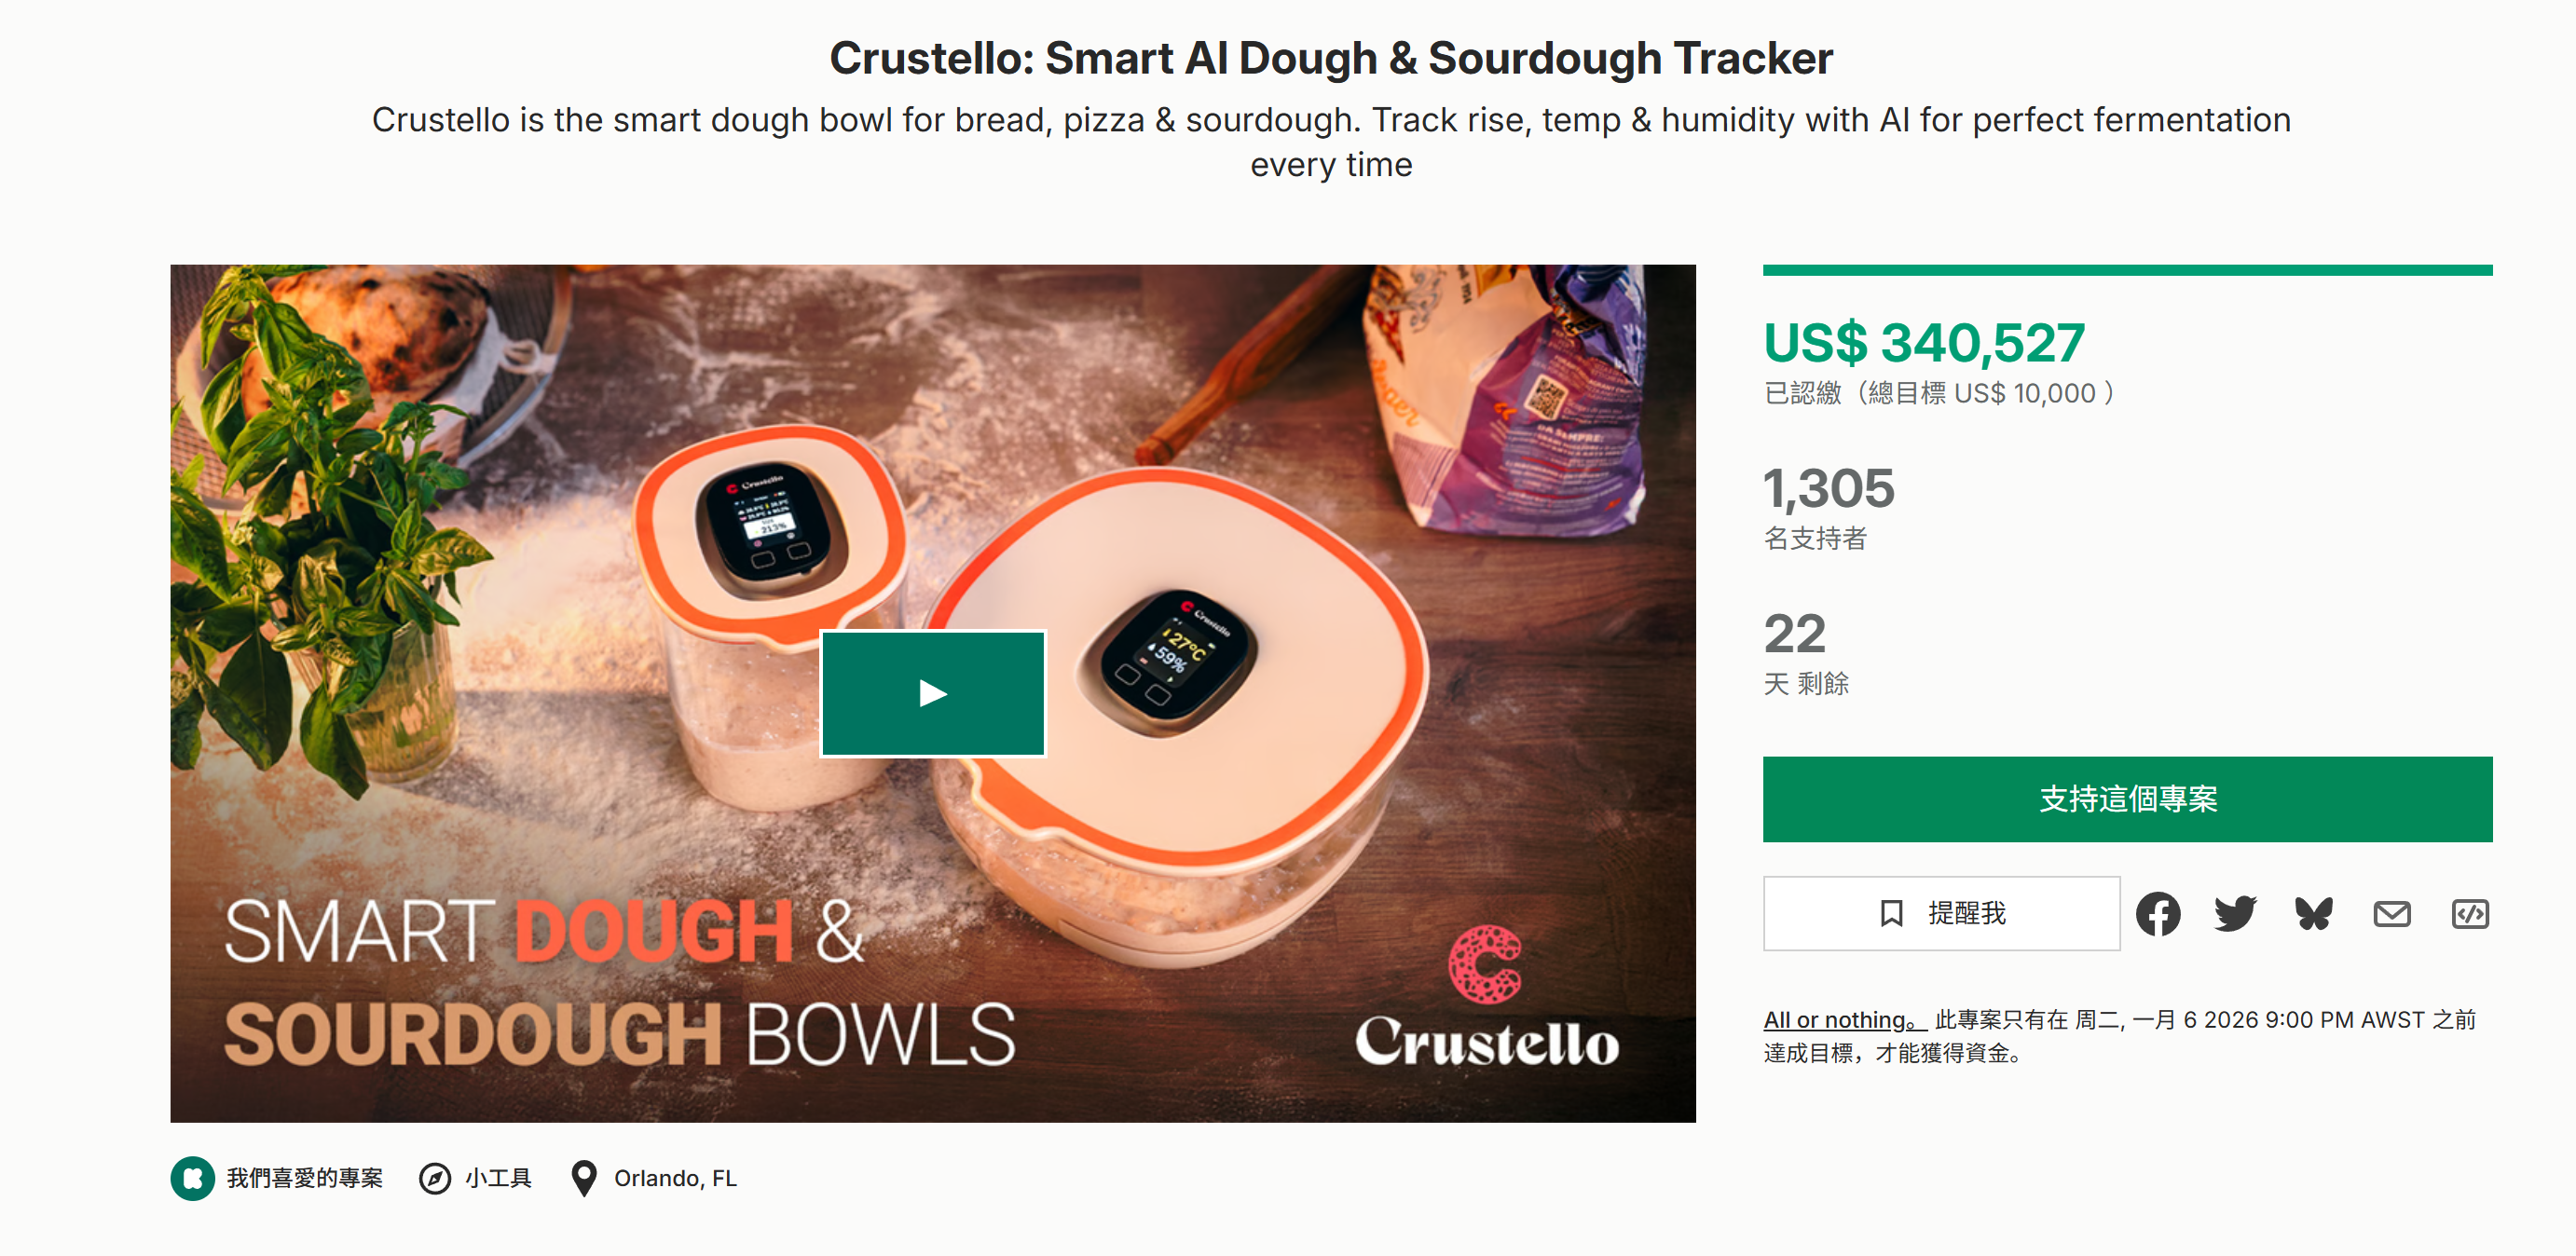
Task: Play the Crustello campaign video
Action: [932, 692]
